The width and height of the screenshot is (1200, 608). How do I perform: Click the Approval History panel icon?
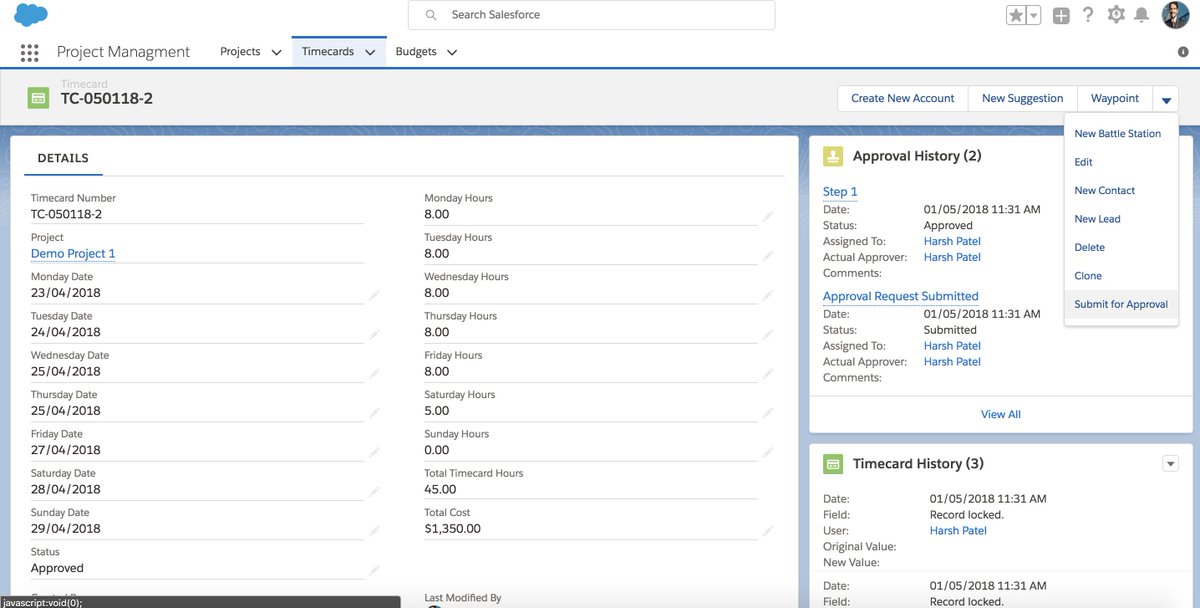pos(833,156)
